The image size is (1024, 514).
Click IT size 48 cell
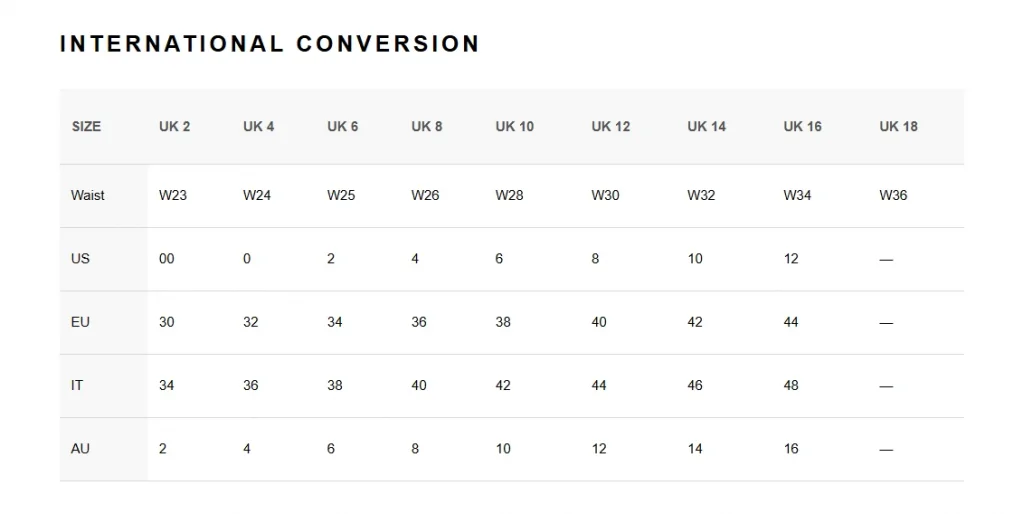point(791,385)
